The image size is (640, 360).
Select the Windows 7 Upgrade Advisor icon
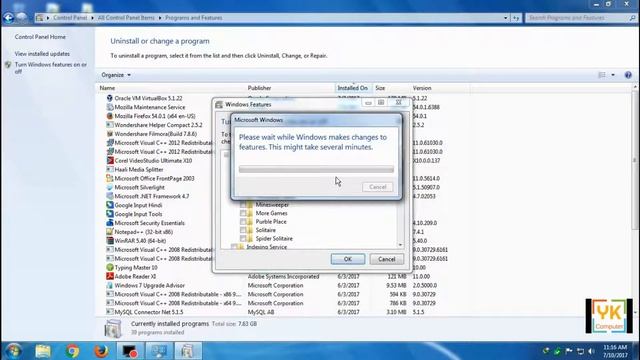[x=109, y=285]
